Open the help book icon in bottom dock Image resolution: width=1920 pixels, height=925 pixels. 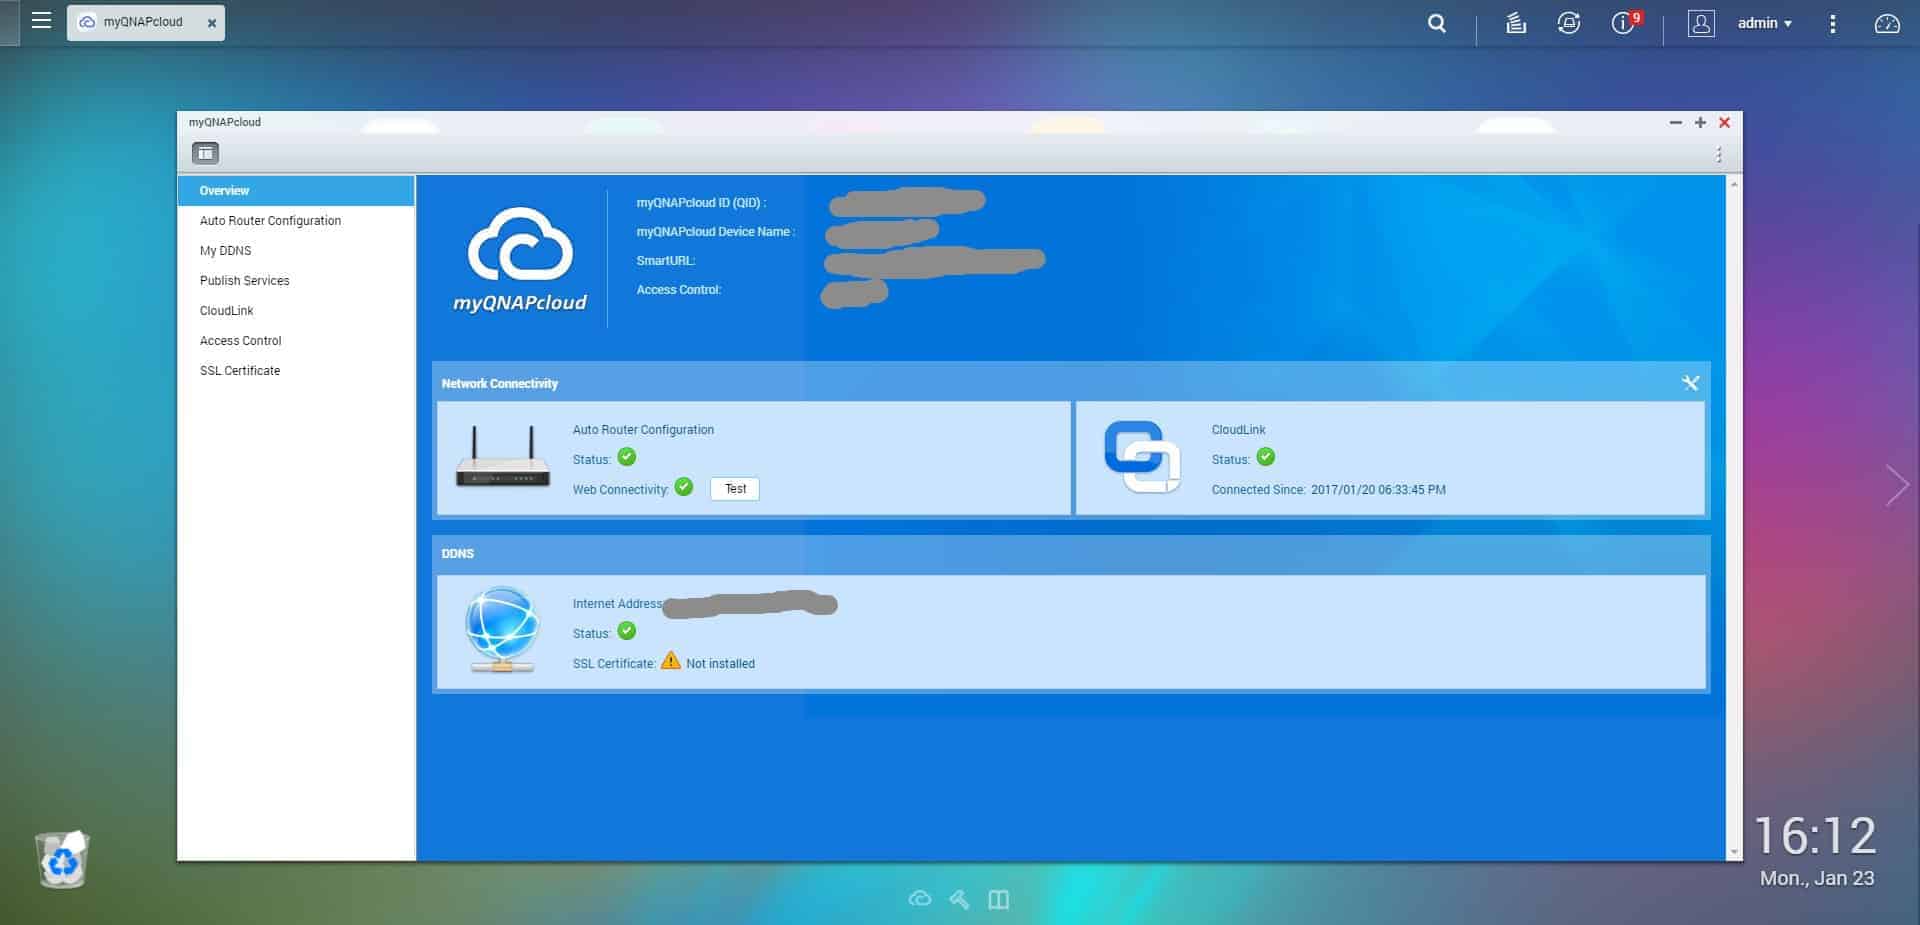pos(998,899)
